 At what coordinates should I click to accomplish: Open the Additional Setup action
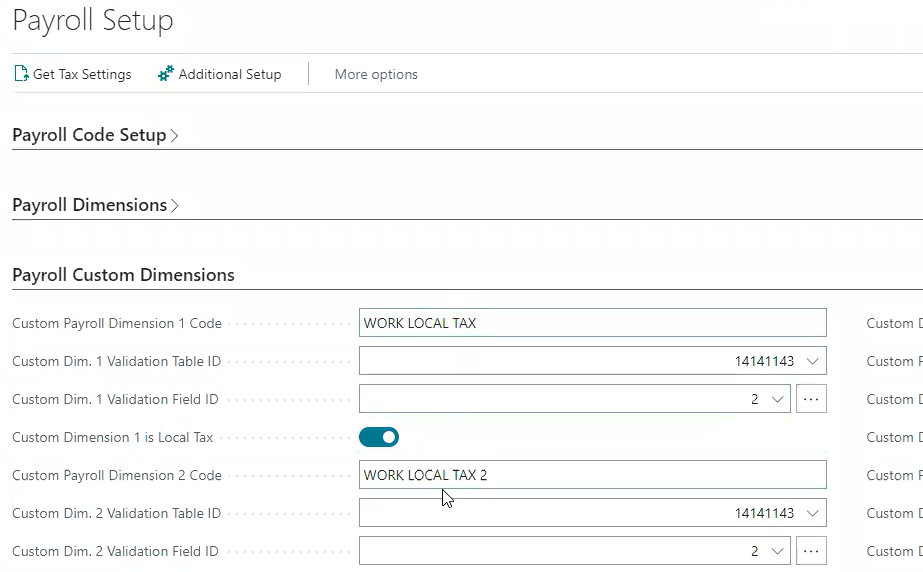[229, 74]
